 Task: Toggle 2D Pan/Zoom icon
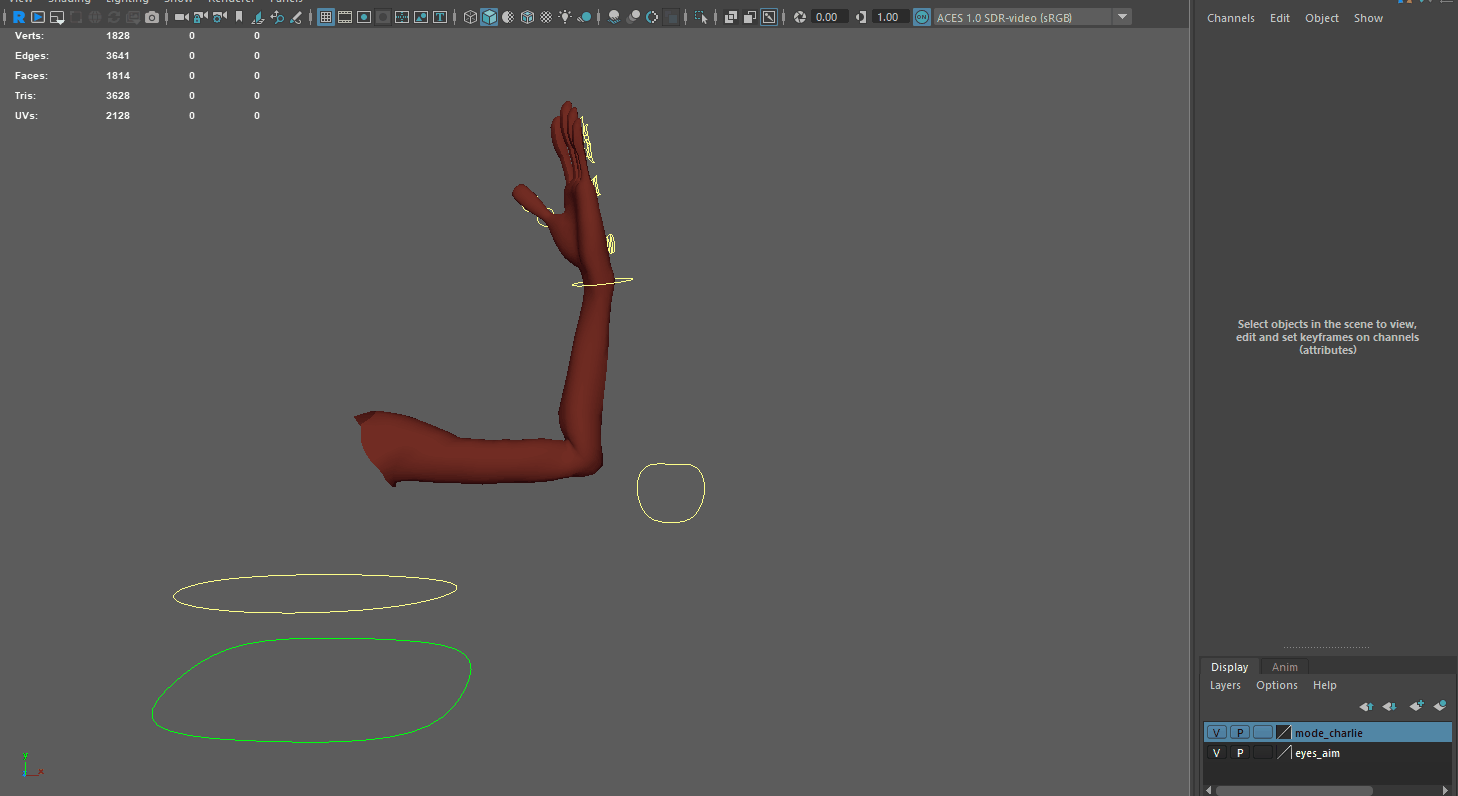tap(278, 17)
